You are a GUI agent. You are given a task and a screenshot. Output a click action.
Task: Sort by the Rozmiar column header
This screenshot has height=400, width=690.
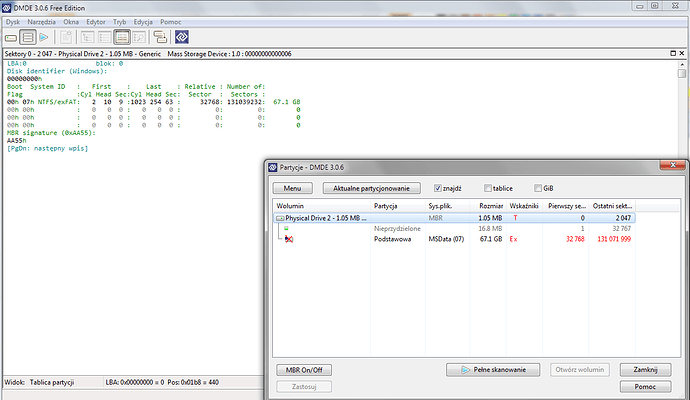pos(487,206)
